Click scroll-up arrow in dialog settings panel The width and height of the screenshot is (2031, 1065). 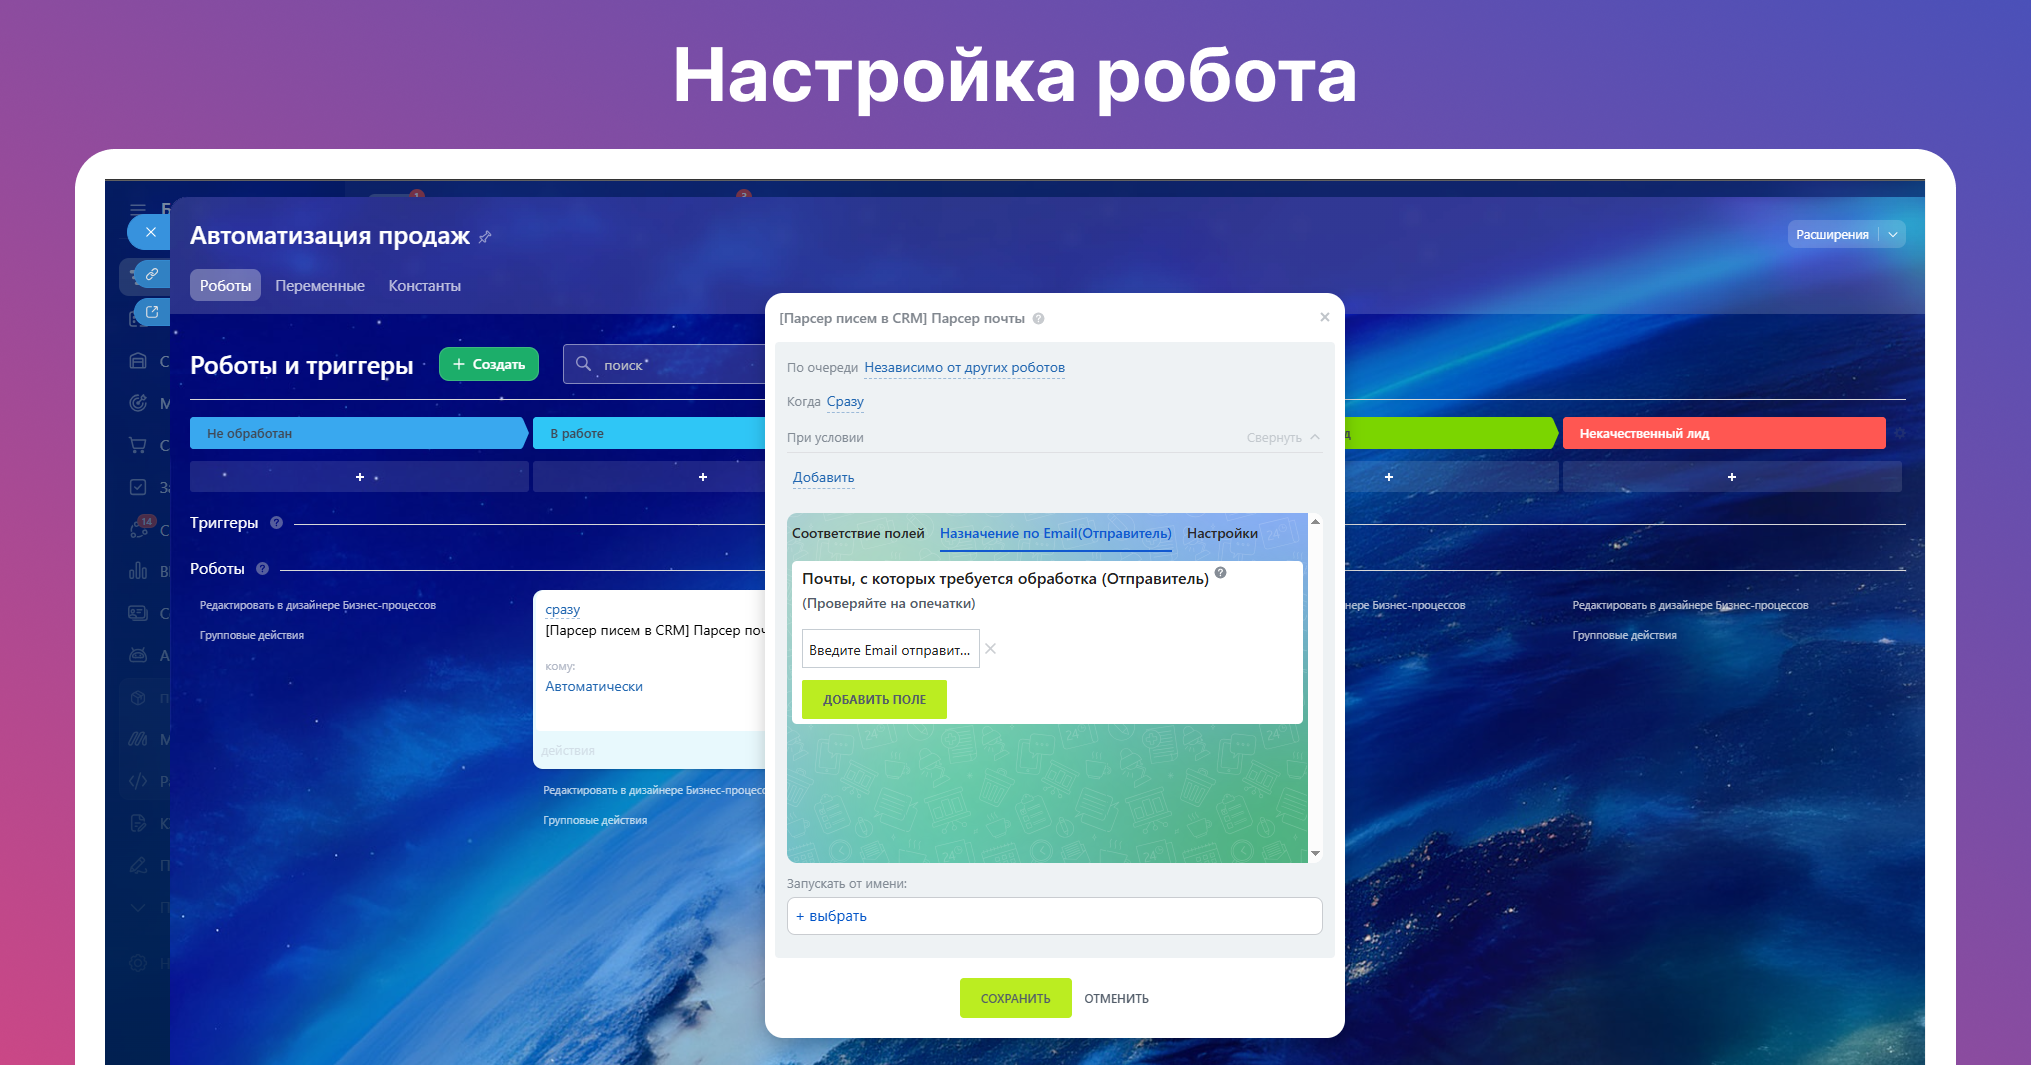click(x=1315, y=522)
